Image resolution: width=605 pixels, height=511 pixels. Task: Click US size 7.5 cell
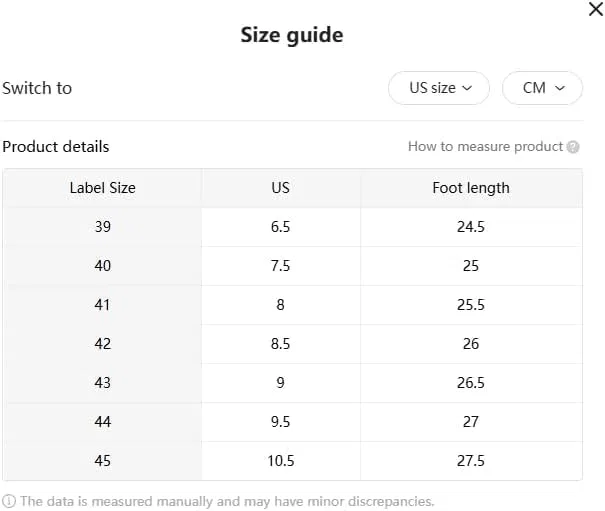coord(281,266)
